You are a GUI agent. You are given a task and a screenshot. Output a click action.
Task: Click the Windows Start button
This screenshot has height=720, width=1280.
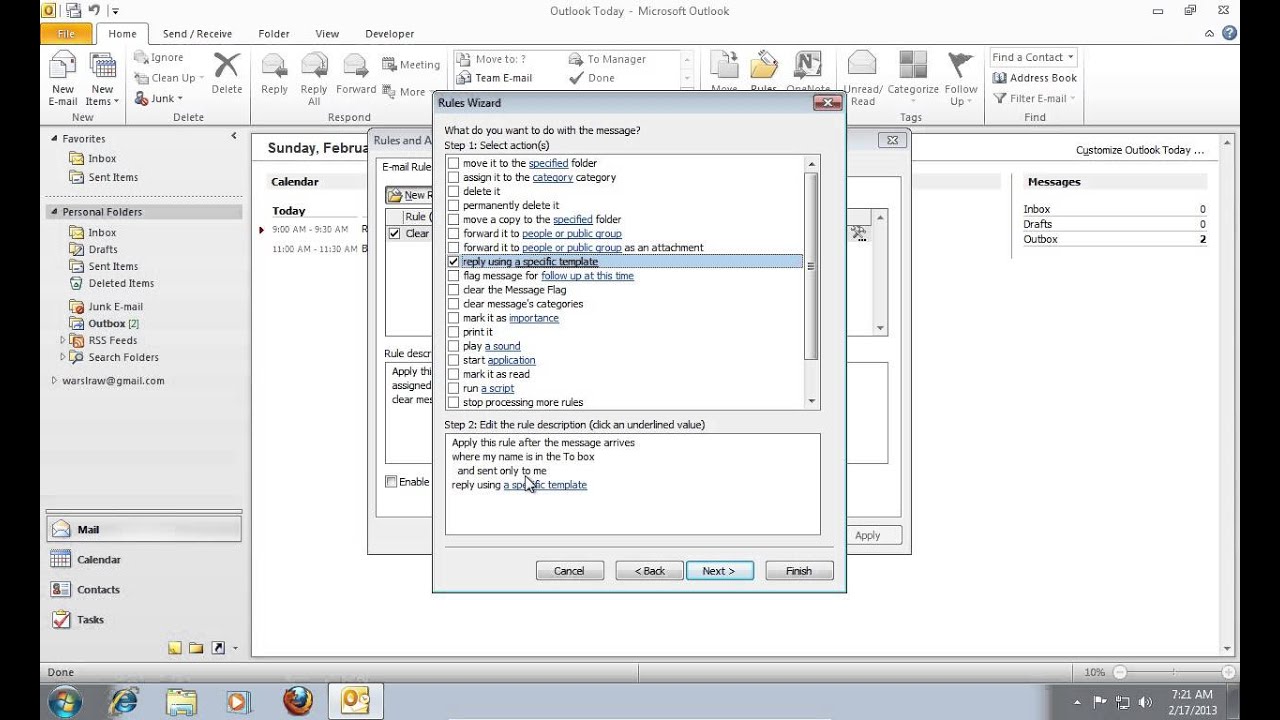click(x=67, y=701)
